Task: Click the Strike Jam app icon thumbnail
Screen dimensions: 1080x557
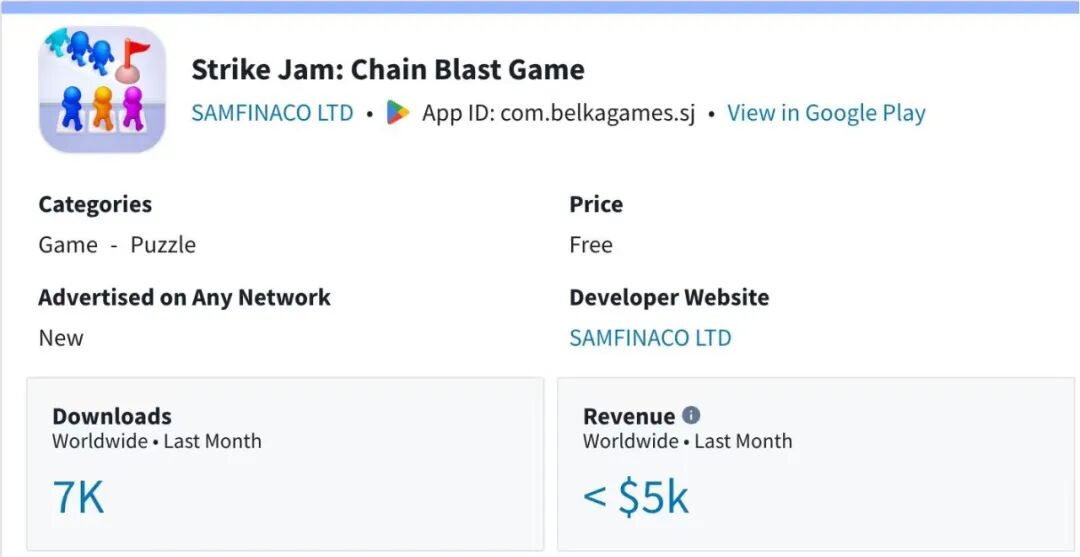Action: click(102, 89)
